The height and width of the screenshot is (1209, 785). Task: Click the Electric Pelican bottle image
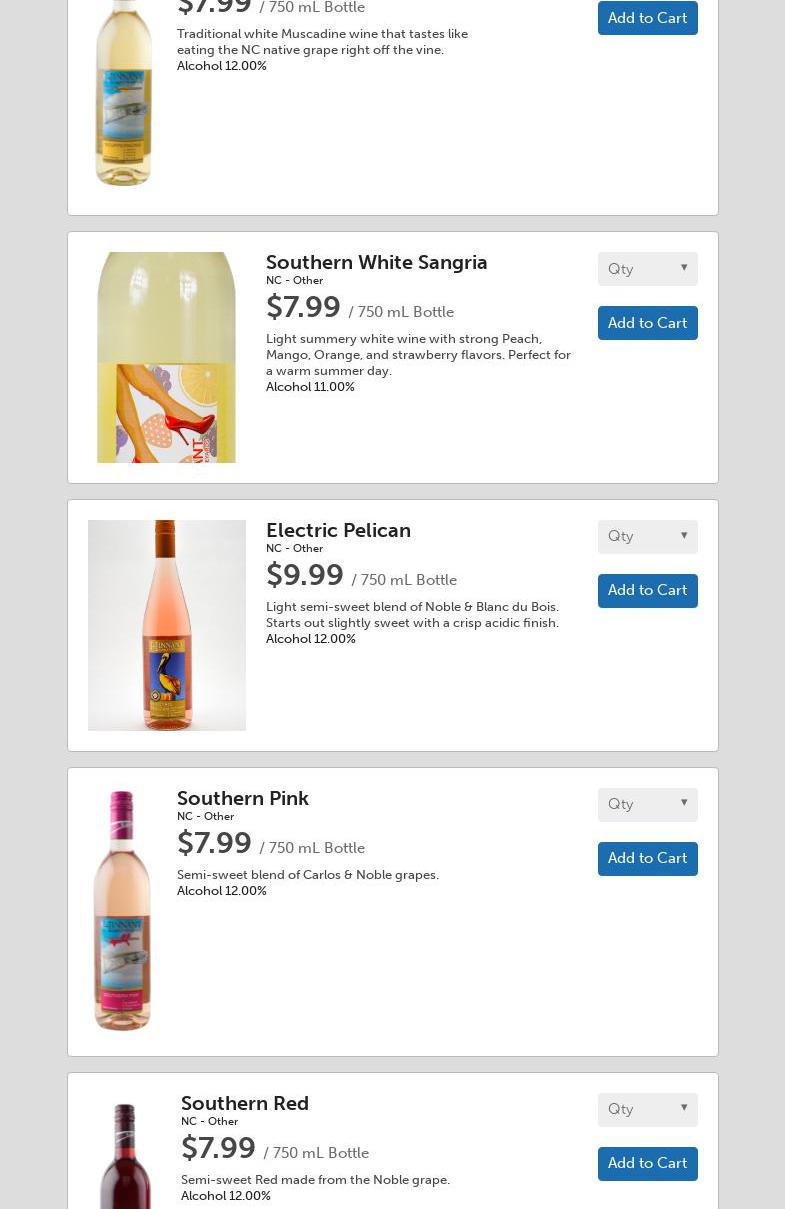coord(166,625)
